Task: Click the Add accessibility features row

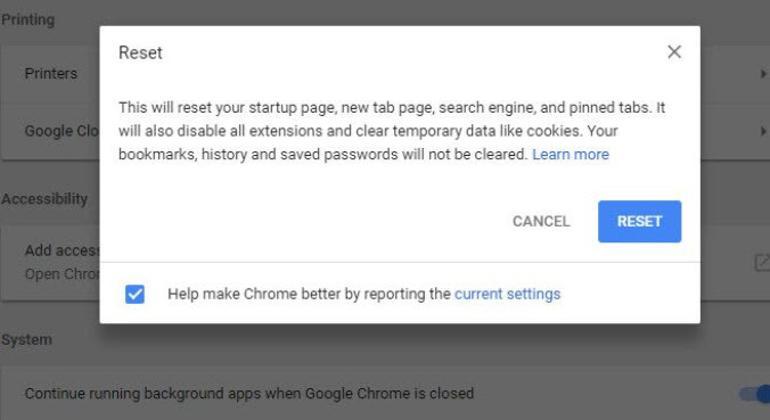Action: [61, 250]
